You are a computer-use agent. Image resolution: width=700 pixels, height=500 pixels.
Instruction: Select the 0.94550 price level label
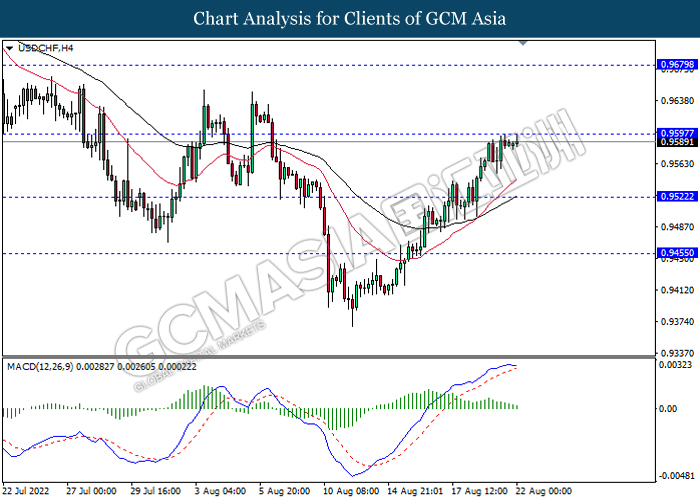tap(677, 253)
